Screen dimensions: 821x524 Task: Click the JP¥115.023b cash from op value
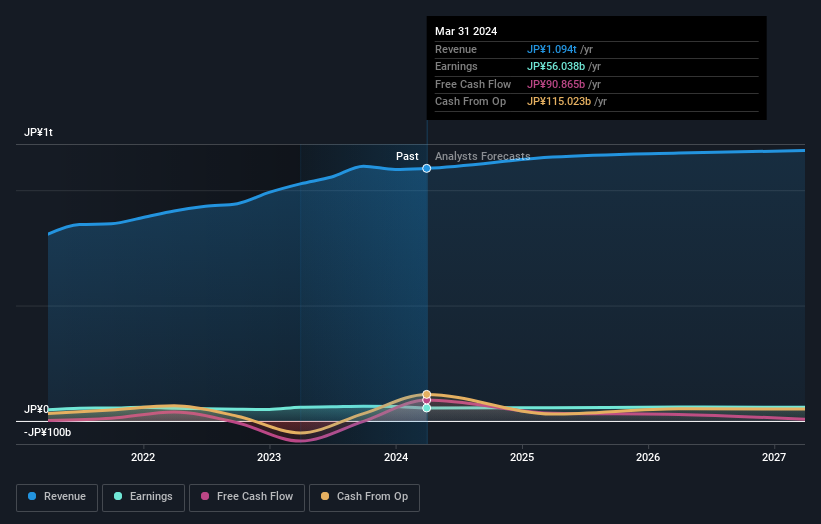[559, 102]
